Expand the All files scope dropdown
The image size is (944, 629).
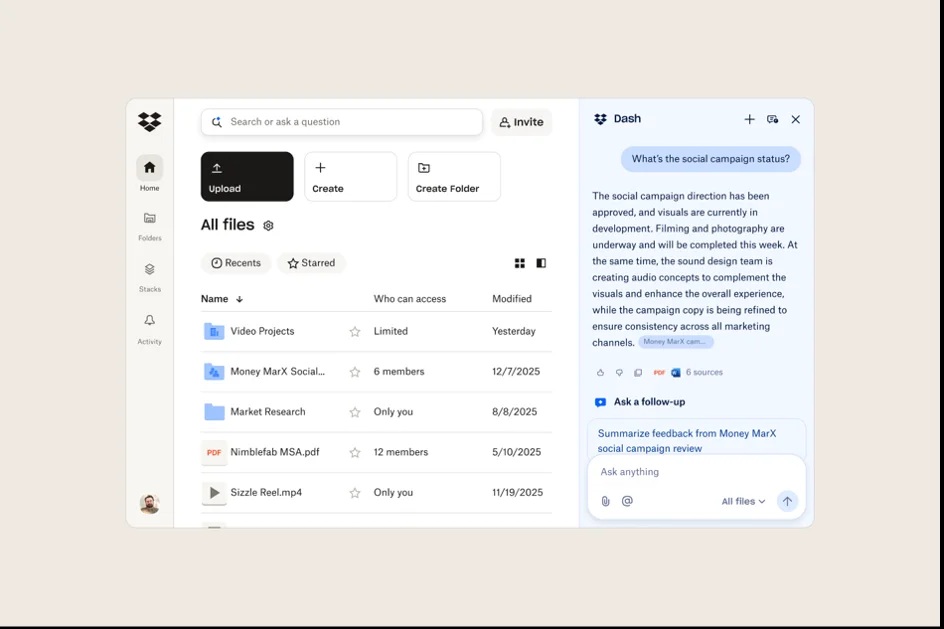(743, 501)
